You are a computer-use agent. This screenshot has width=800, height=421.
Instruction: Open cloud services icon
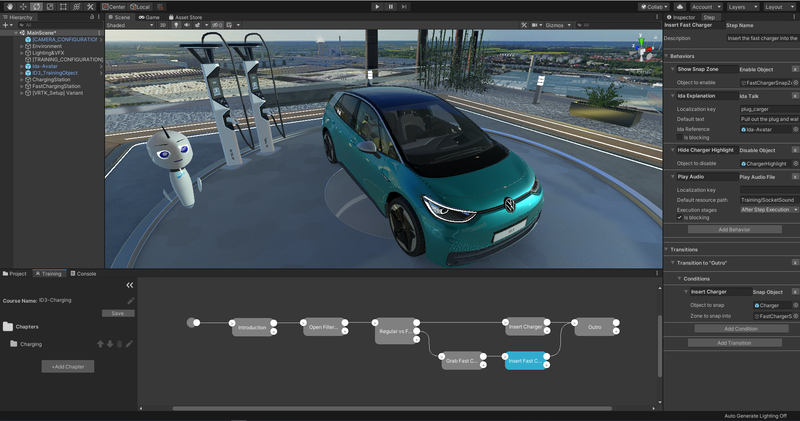(x=680, y=7)
